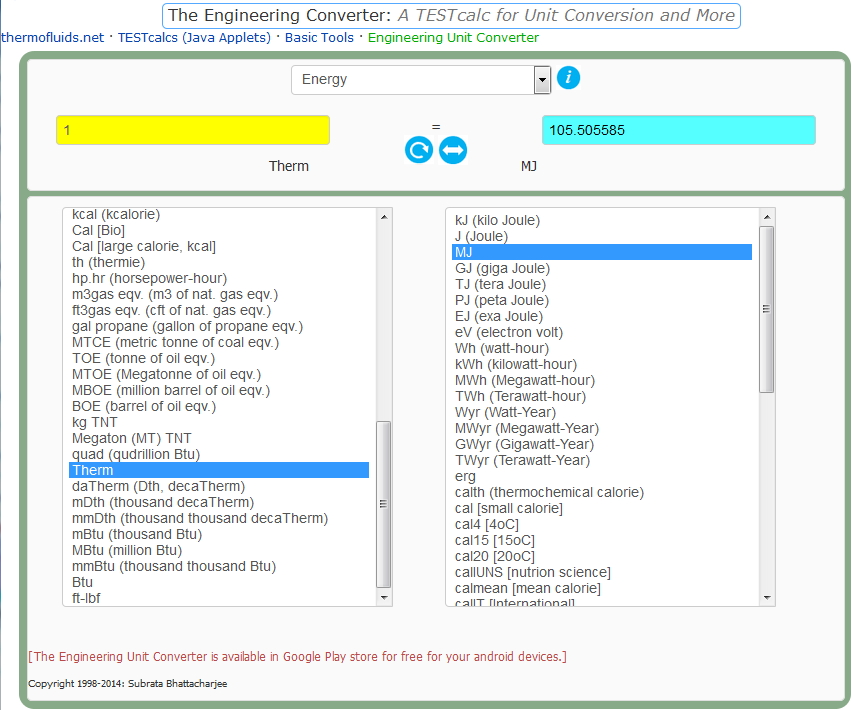Click the dropdown arrow on the quantity selector
This screenshot has width=852, height=710.
point(541,78)
